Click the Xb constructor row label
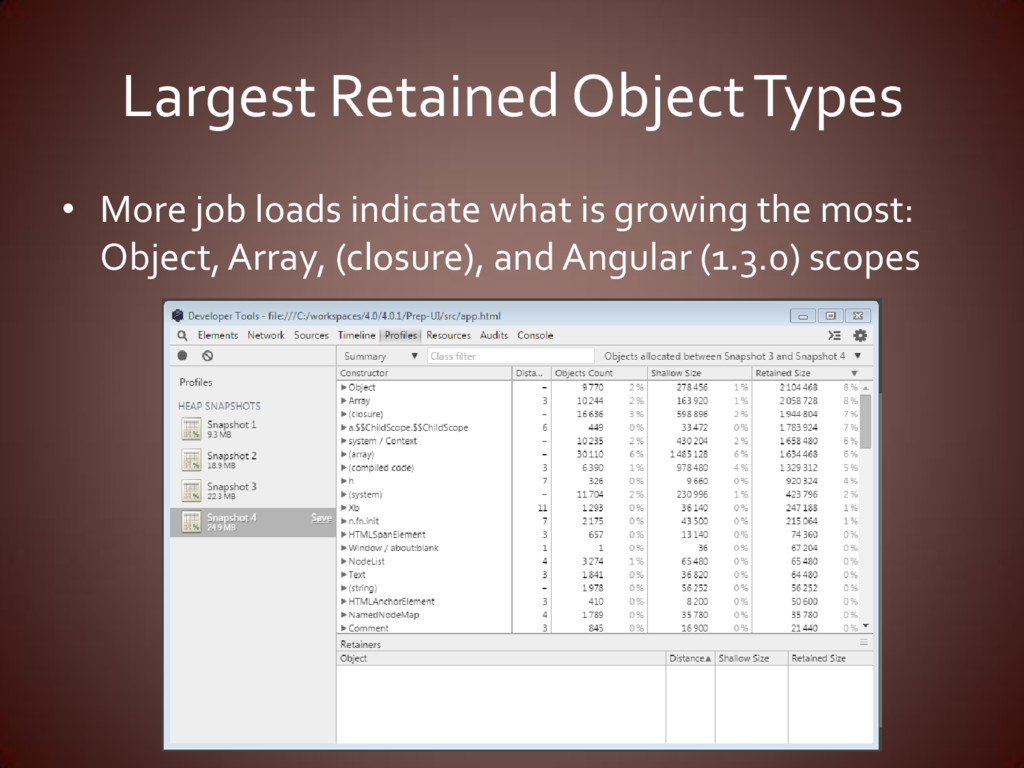 [x=354, y=508]
